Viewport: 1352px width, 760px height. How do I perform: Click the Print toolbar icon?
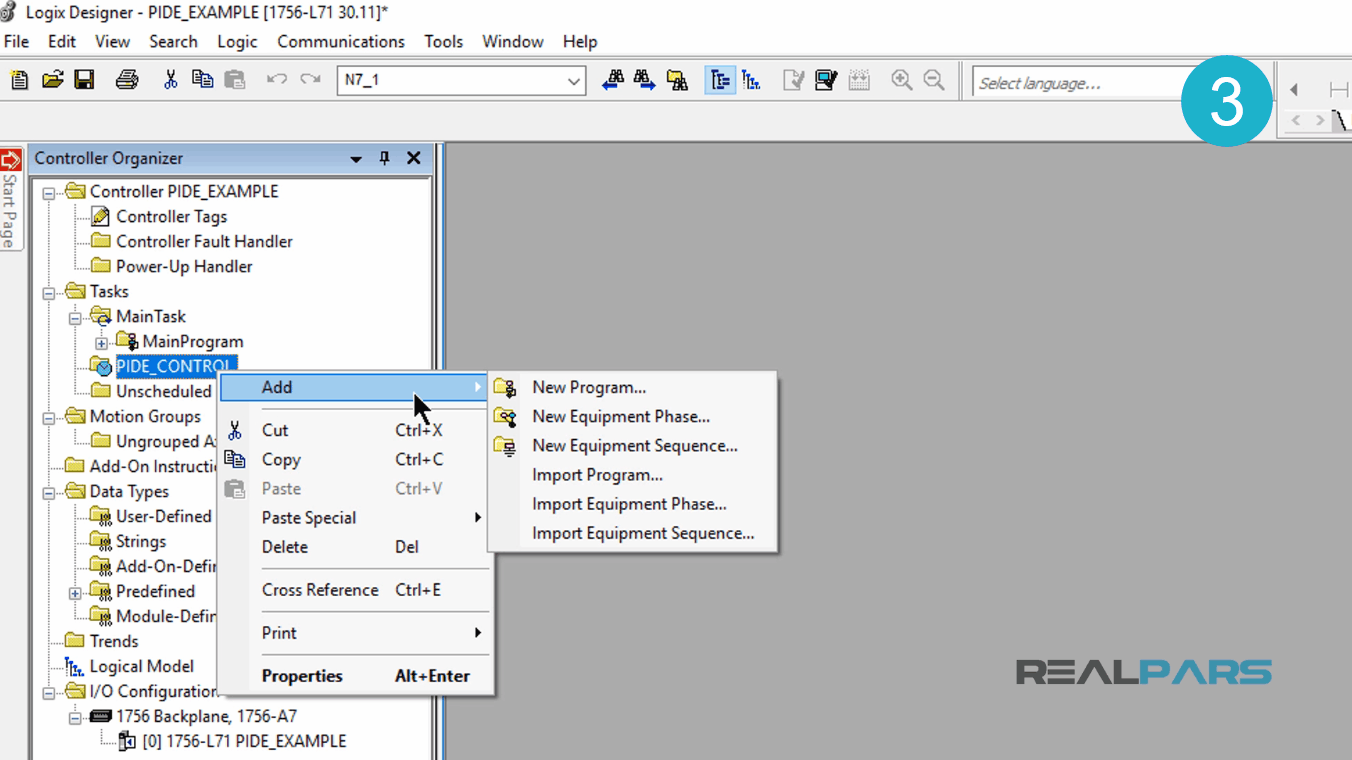[x=126, y=80]
